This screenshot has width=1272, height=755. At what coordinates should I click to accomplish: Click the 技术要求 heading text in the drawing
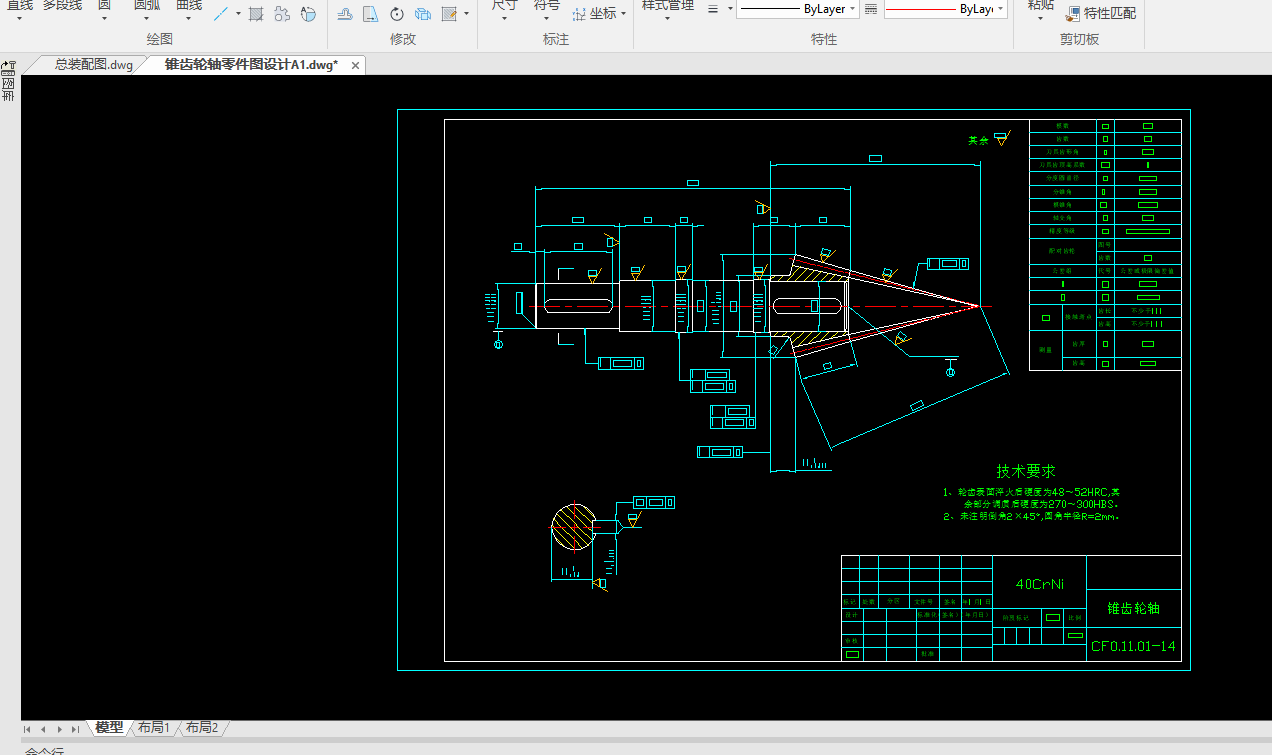point(1025,471)
